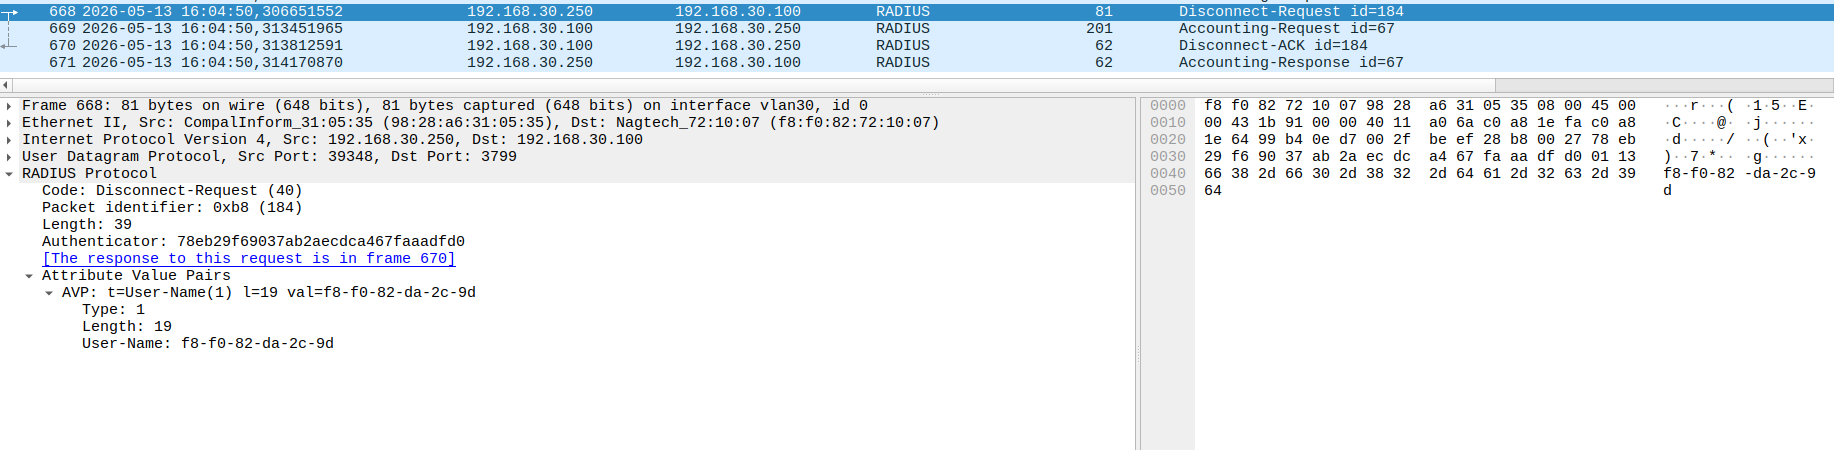Click source 192.168.30.100 in packet 669
The height and width of the screenshot is (450, 1834).
pyautogui.click(x=530, y=28)
